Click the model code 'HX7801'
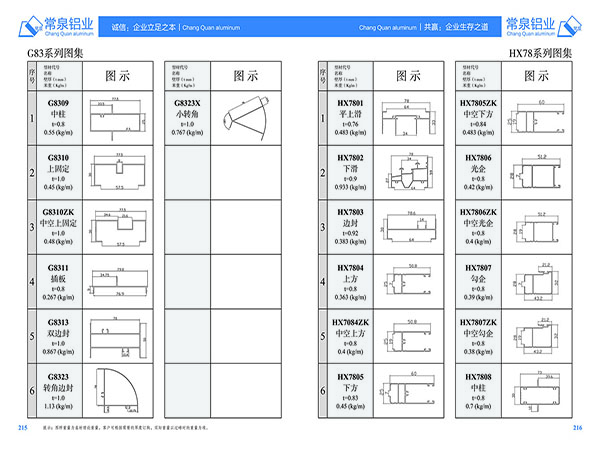Image resolution: width=600 pixels, height=450 pixels. 350,103
